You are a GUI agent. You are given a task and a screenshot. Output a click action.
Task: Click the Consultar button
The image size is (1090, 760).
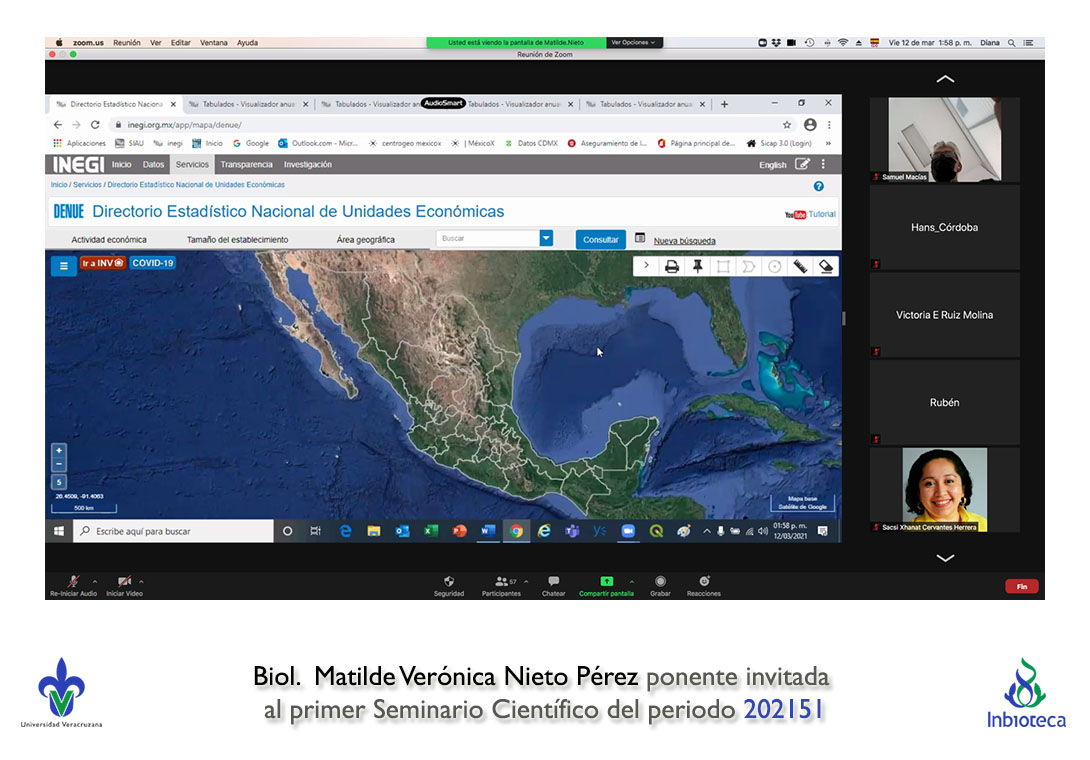(x=600, y=240)
